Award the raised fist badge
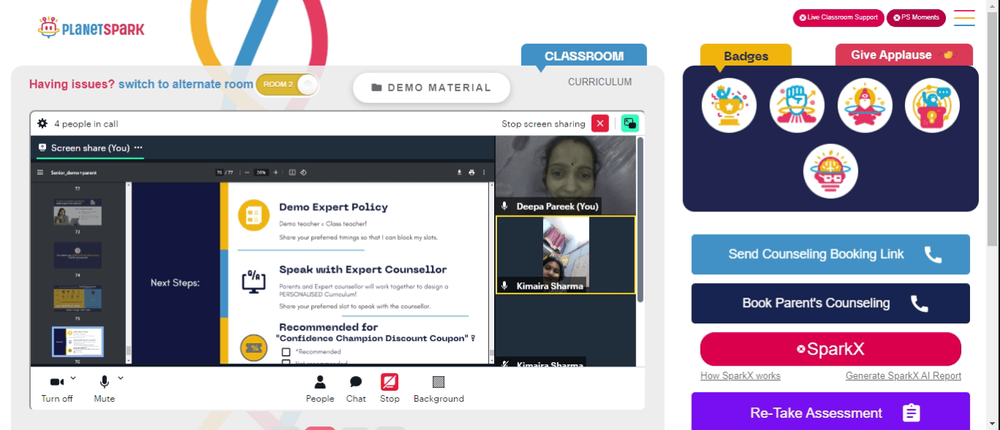This screenshot has height=430, width=1000. tap(797, 105)
